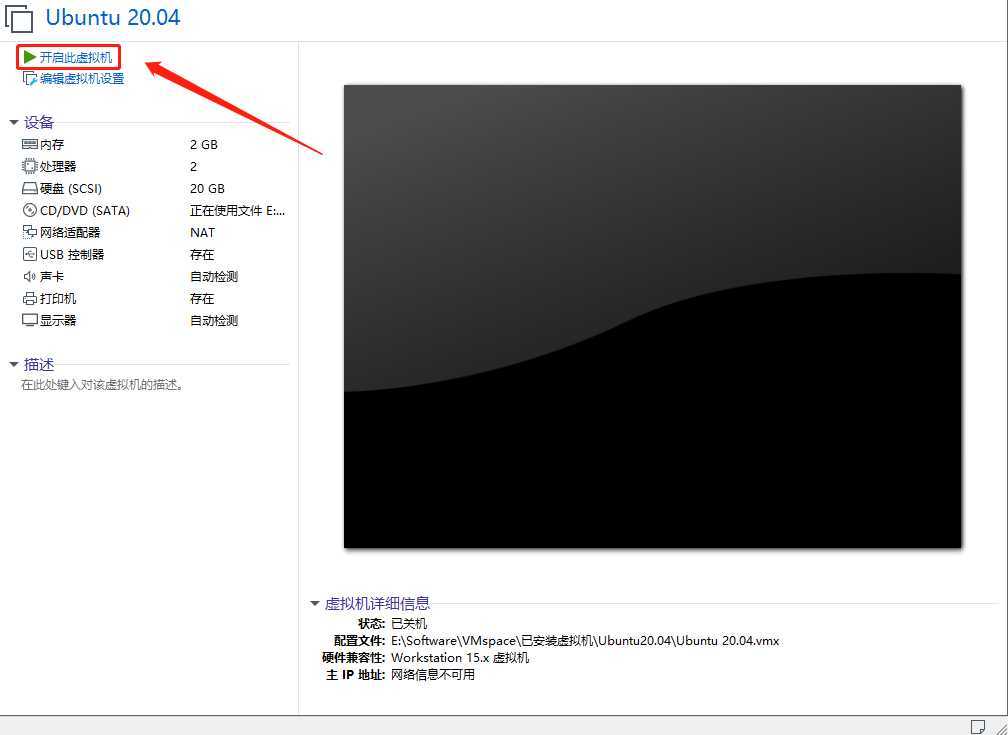The image size is (1008, 735).
Task: Collapse the 描述 section
Action: pos(14,365)
